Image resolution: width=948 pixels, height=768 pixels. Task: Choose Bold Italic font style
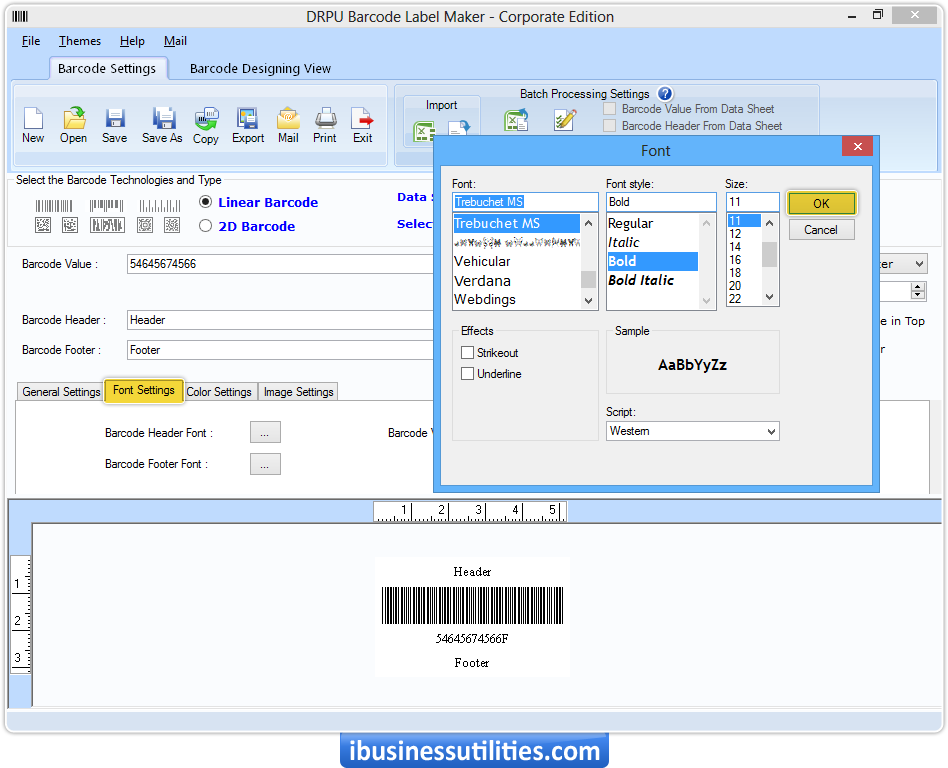pyautogui.click(x=641, y=280)
